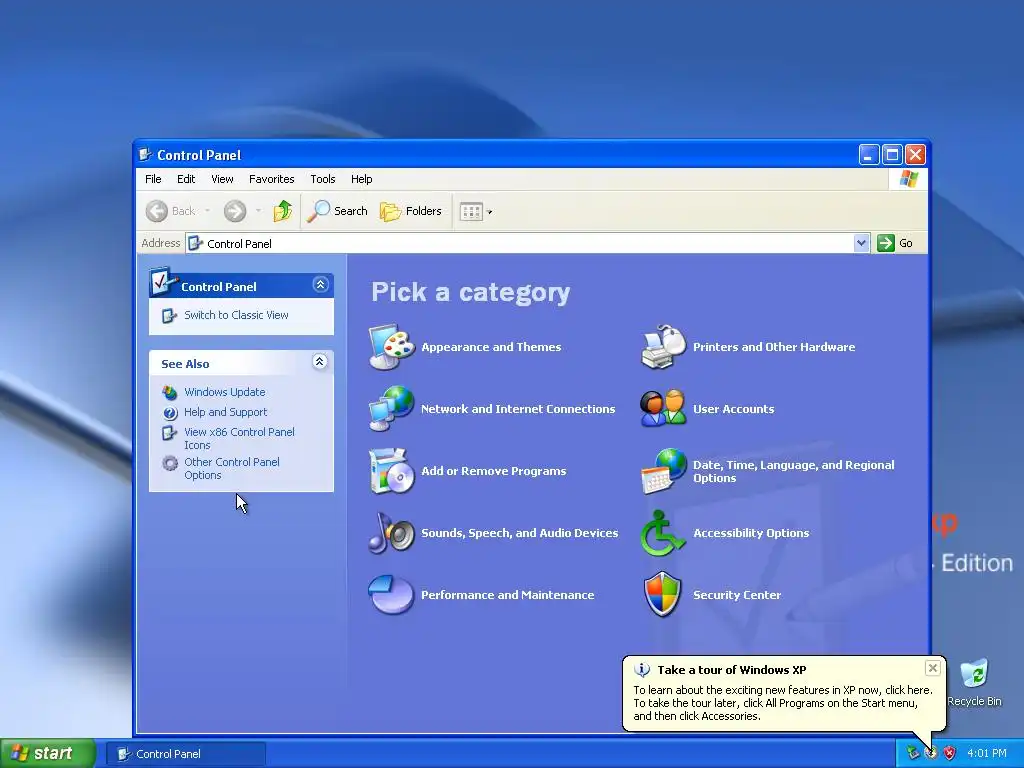Click Other Control Panel Options link
This screenshot has width=1024, height=768.
[232, 468]
